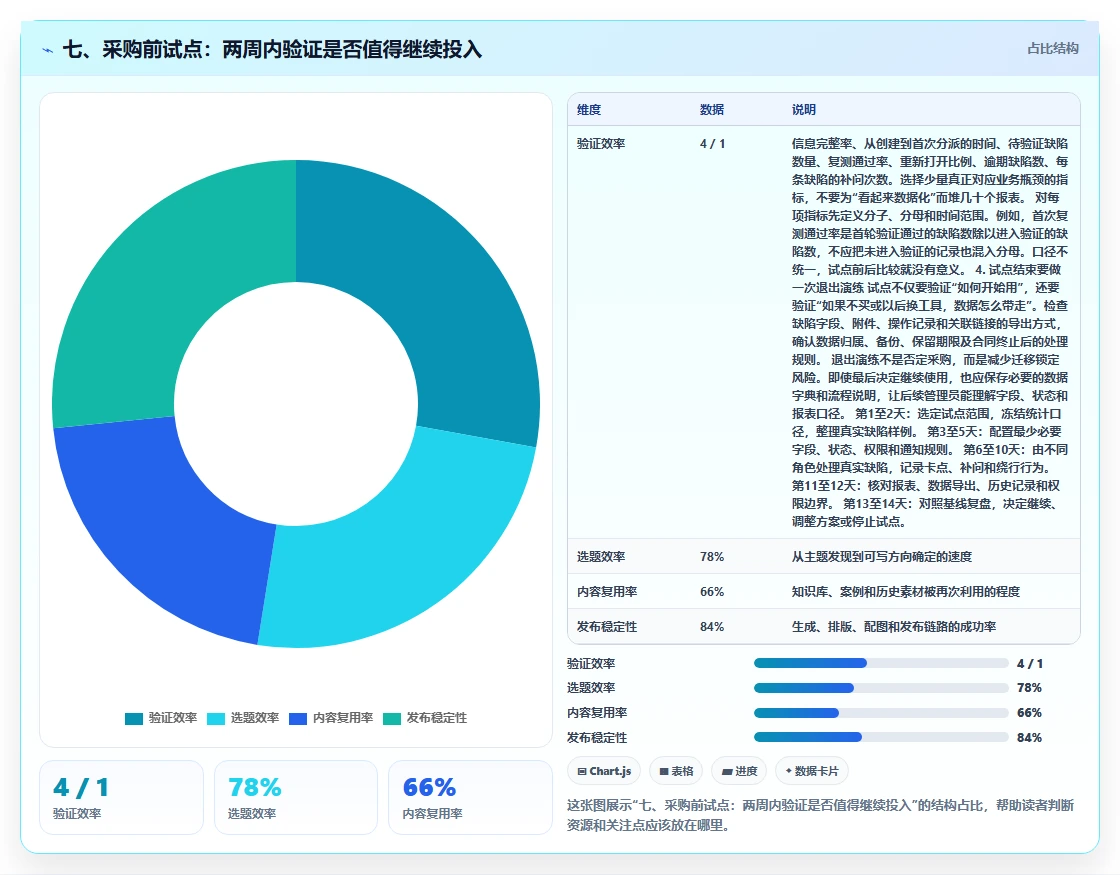Click 选题效率 cell in the table
1120x875 pixels.
(601, 556)
